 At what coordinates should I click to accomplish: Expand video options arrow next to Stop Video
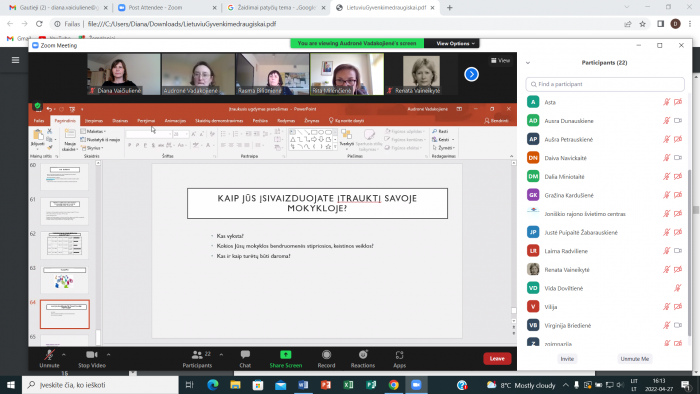[108, 355]
